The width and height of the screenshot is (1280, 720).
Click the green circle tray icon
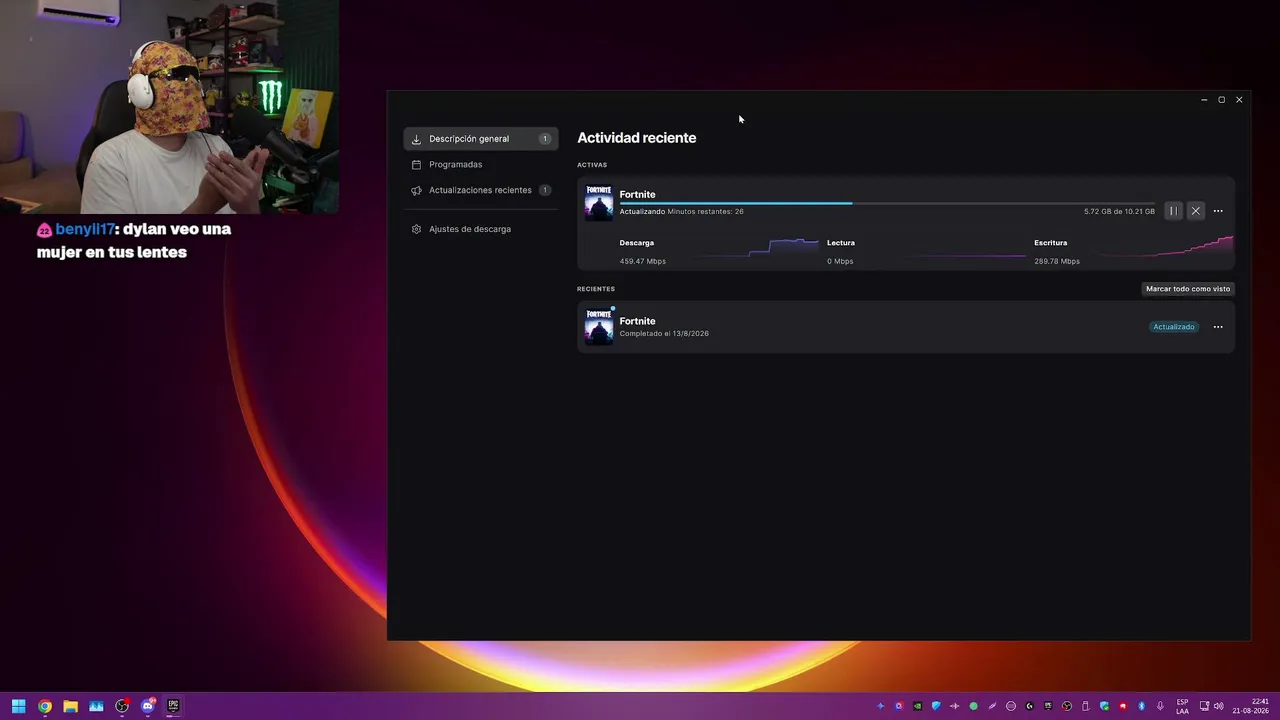tap(973, 706)
